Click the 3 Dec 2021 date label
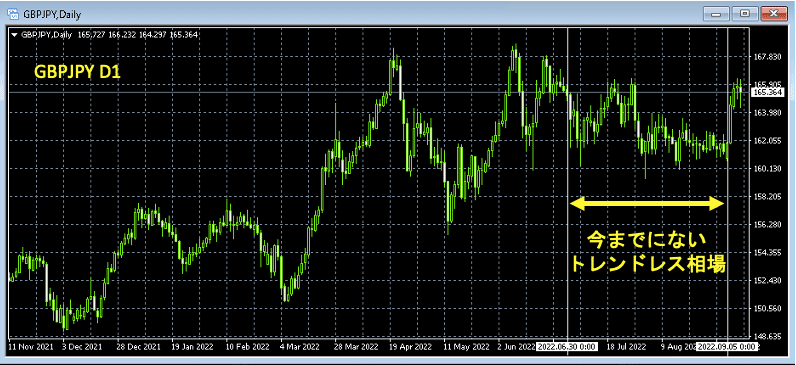796x365 pixels. click(83, 347)
